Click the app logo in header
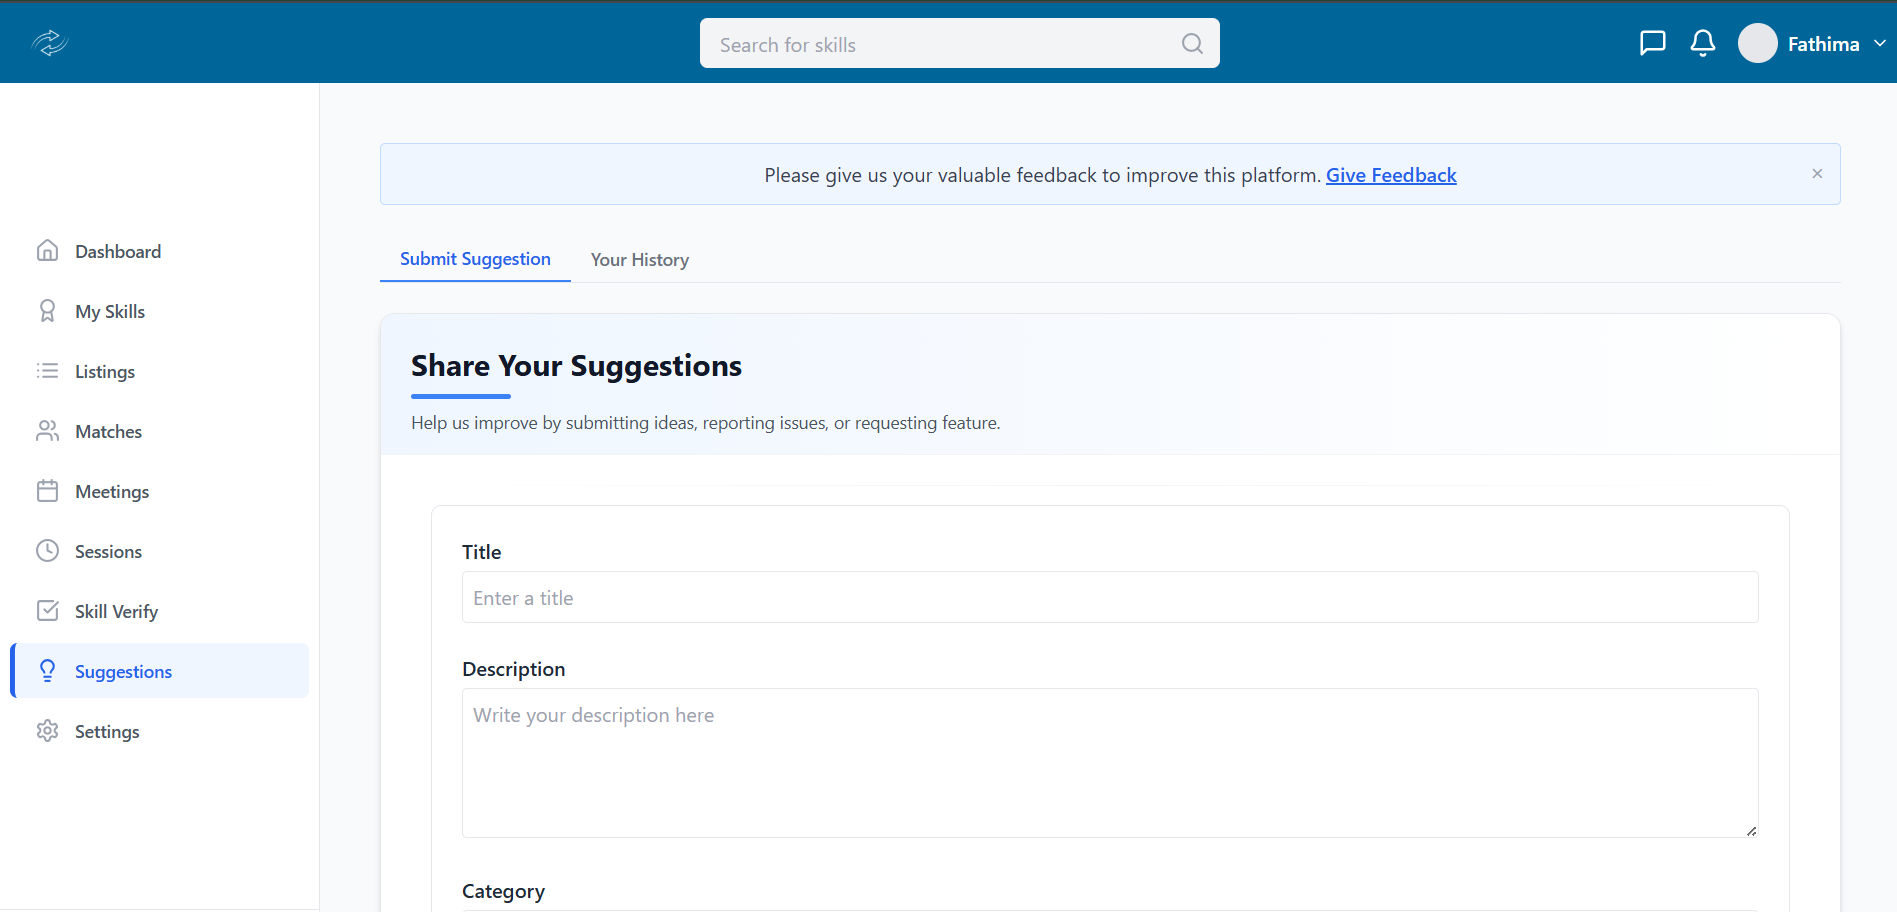This screenshot has height=912, width=1897. (49, 43)
